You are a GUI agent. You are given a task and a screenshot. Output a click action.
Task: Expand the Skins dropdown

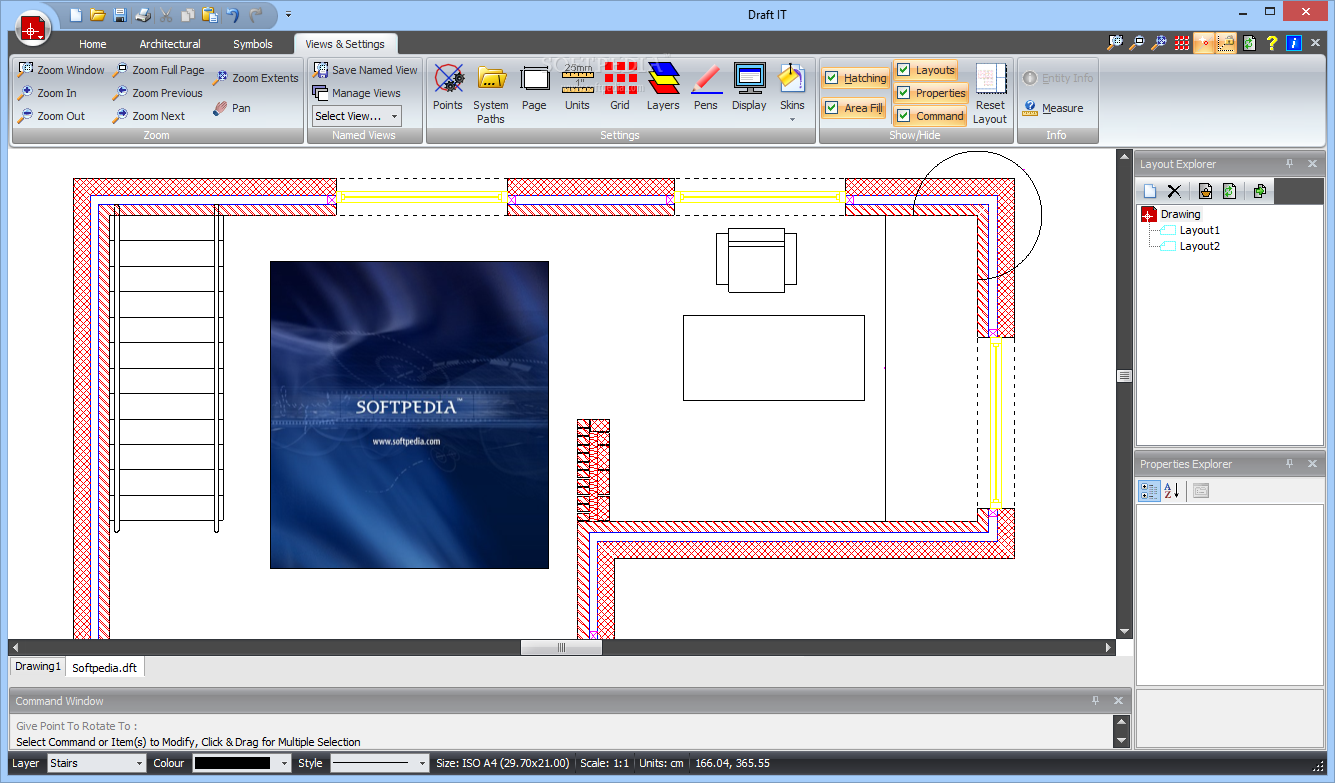[792, 120]
